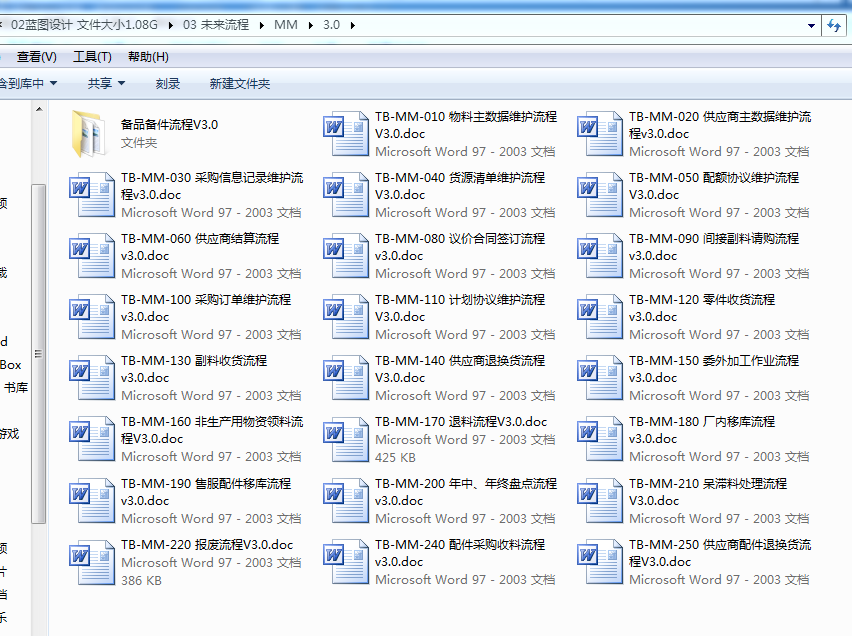Click the 备品备件流程V3.0 folder name
Image resolution: width=852 pixels, height=636 pixels.
169,124
